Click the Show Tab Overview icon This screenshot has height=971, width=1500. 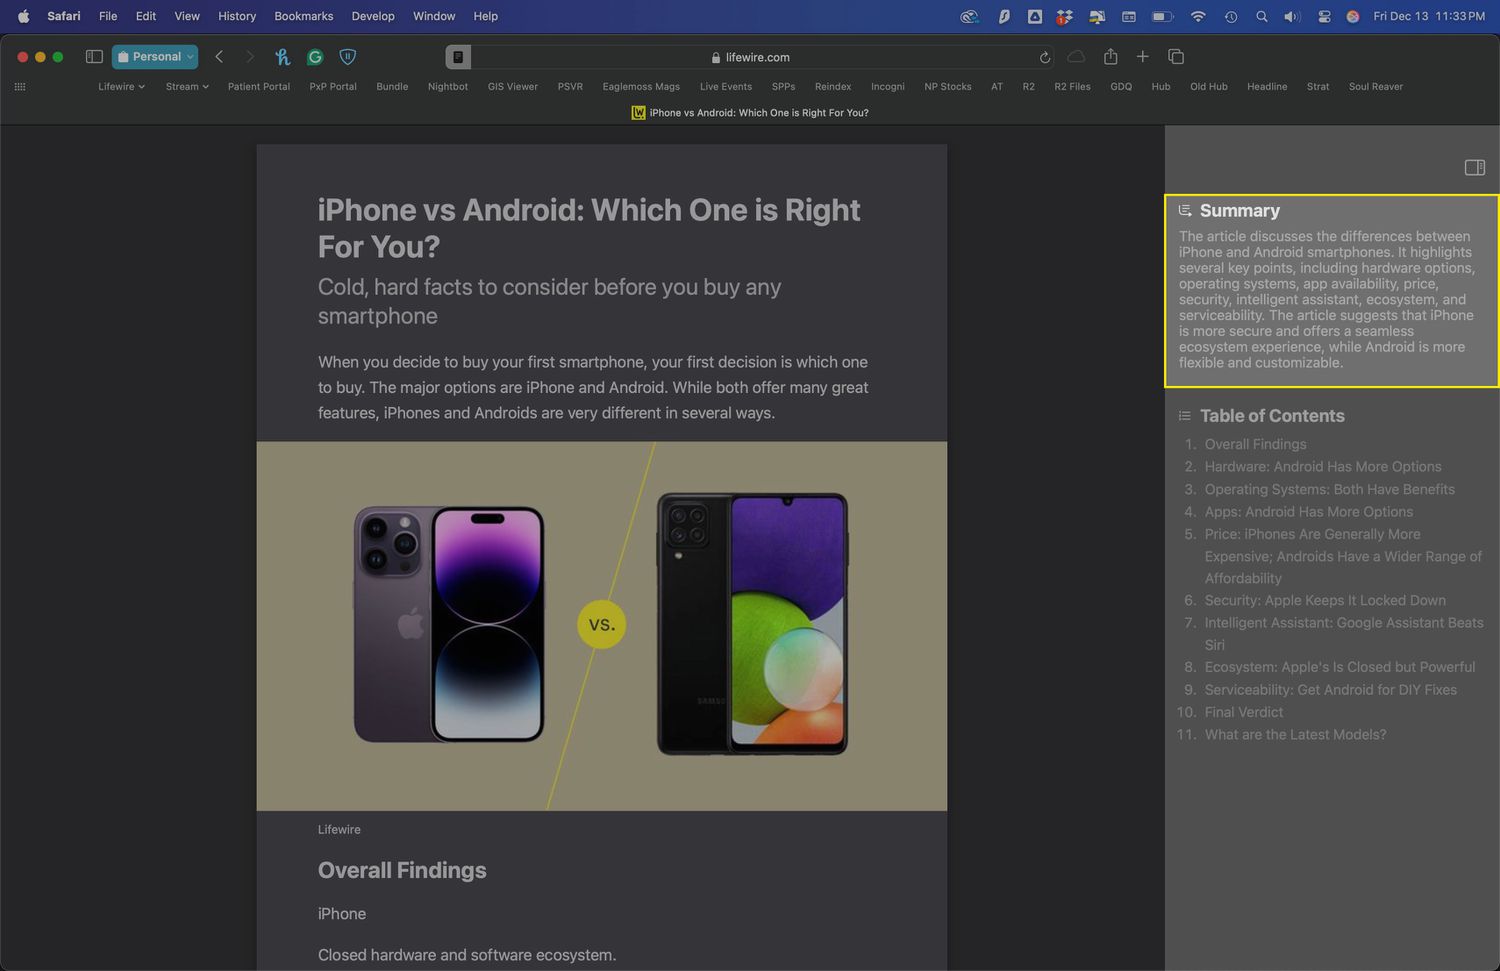tap(1176, 57)
